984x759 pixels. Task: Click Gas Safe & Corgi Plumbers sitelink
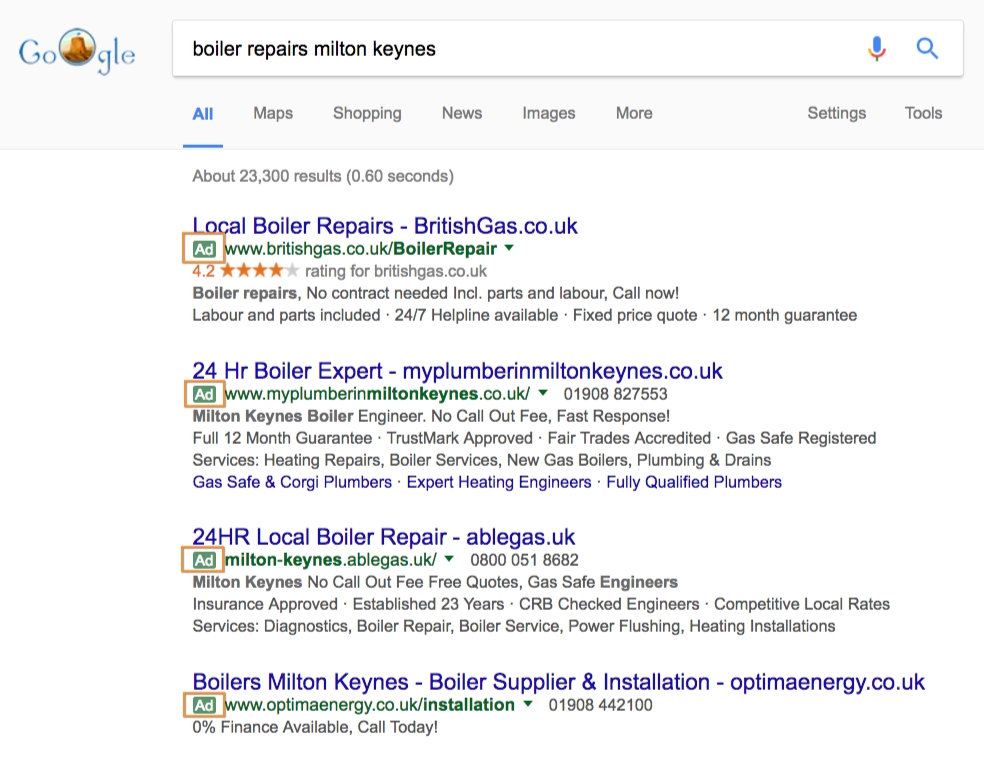click(x=292, y=482)
